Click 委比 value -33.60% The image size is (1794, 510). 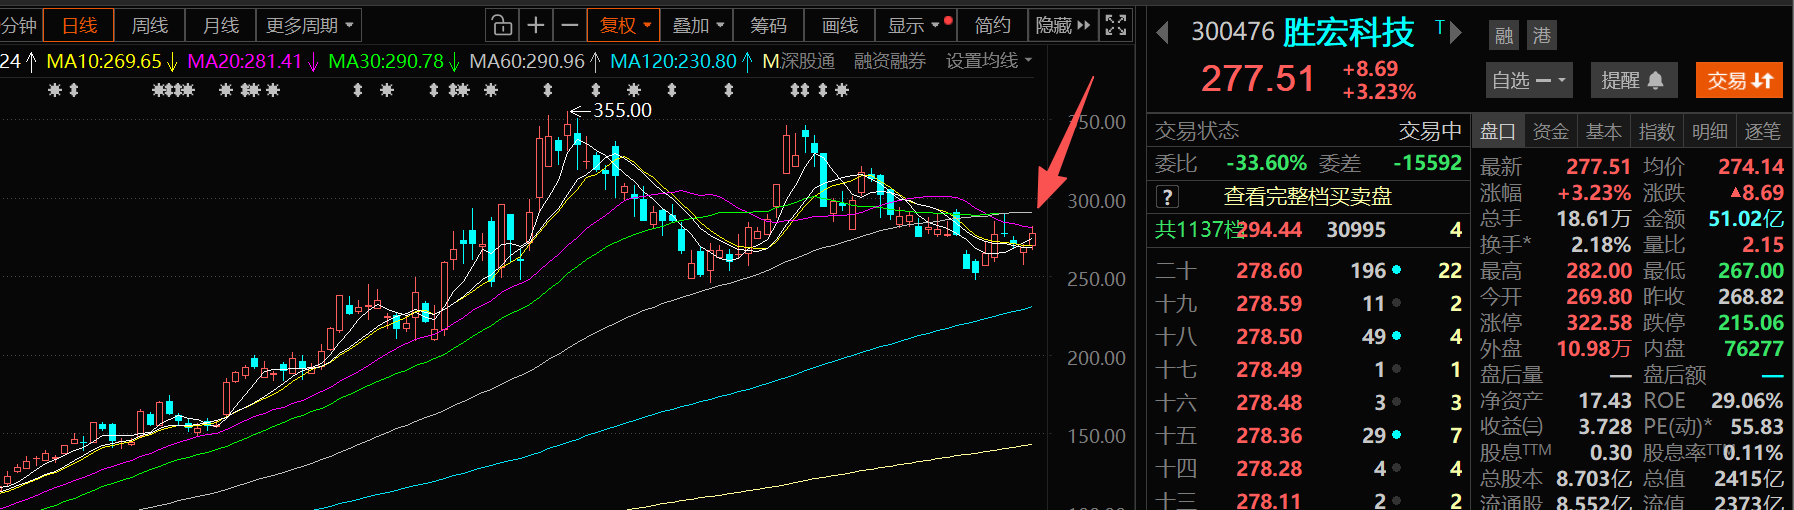1266,163
